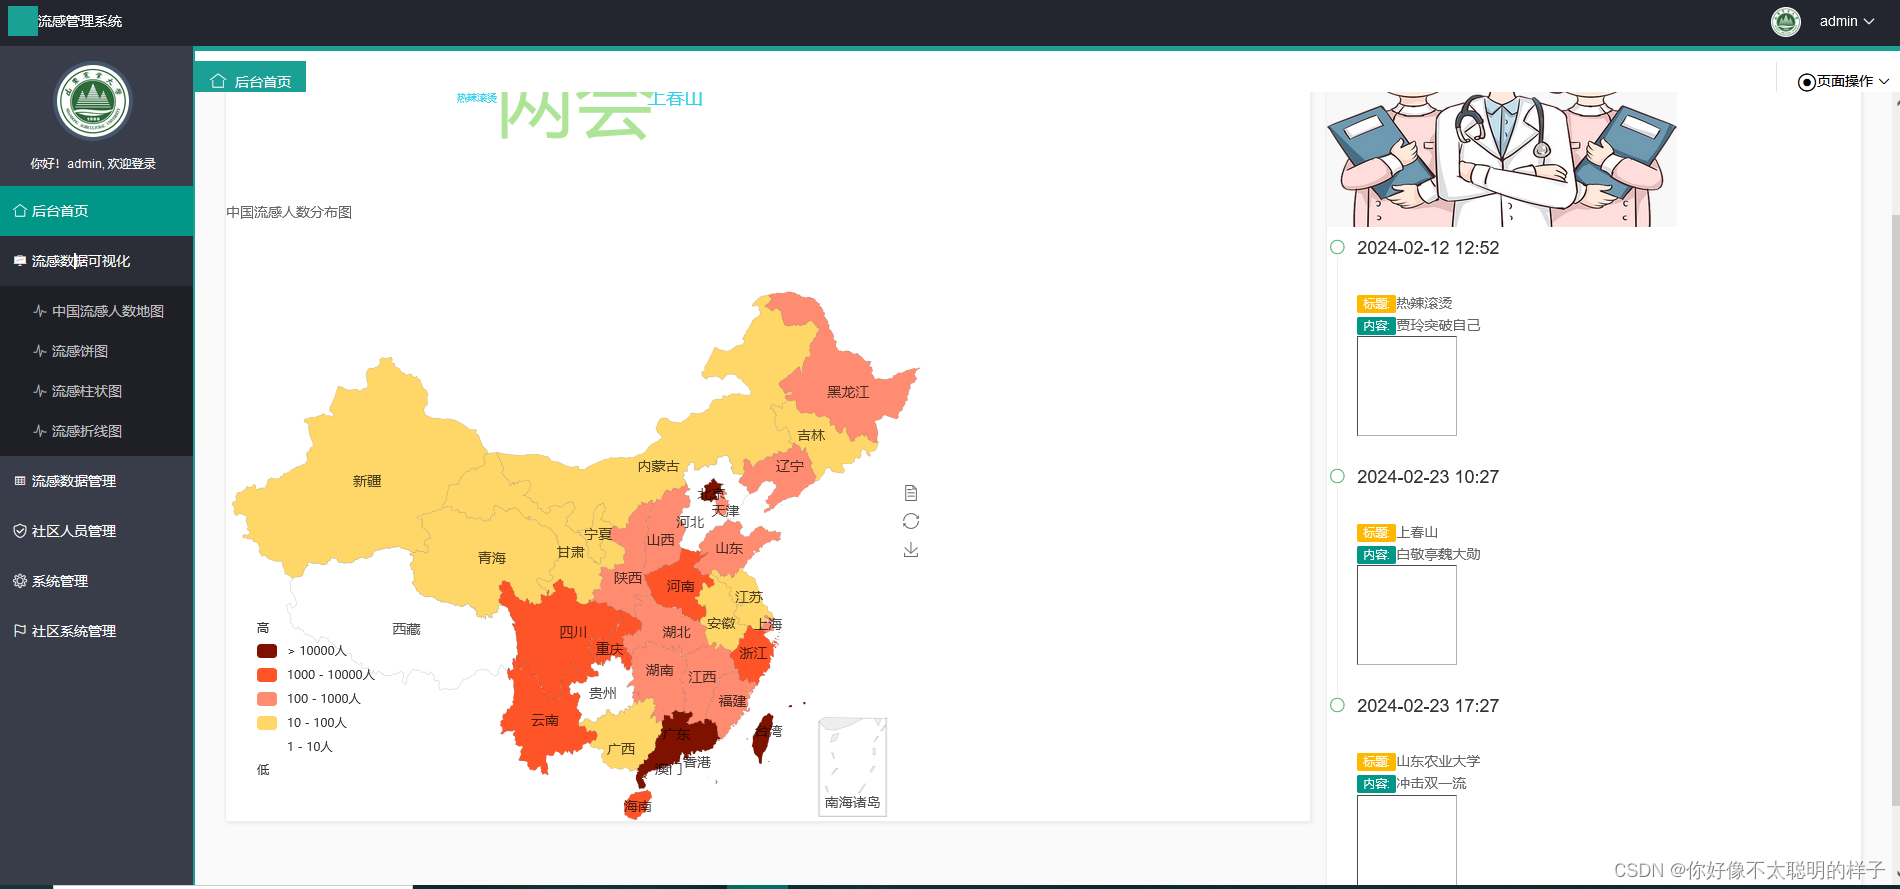
Task: Click the pulse icon beside 流感折线图
Action: tap(39, 431)
